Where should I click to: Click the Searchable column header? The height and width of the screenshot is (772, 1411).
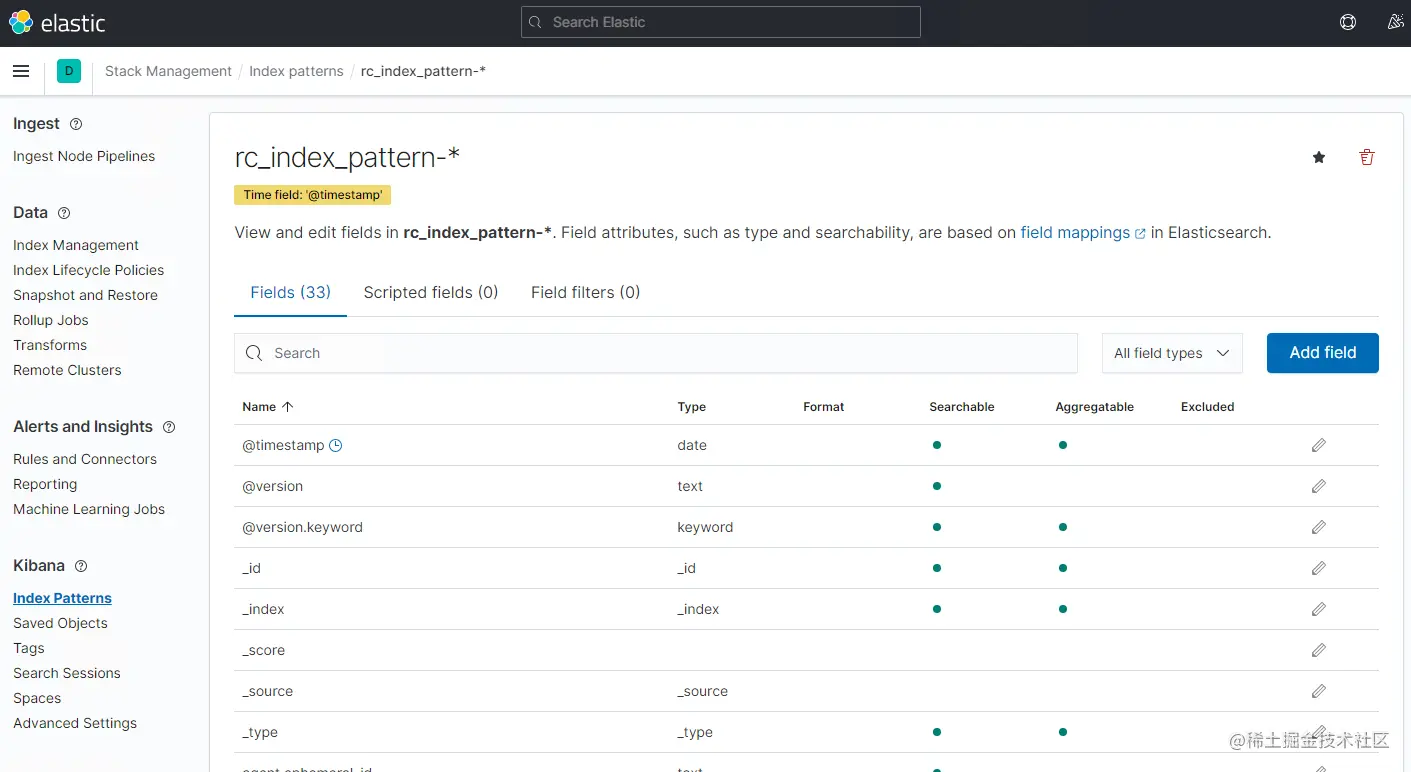(x=962, y=407)
